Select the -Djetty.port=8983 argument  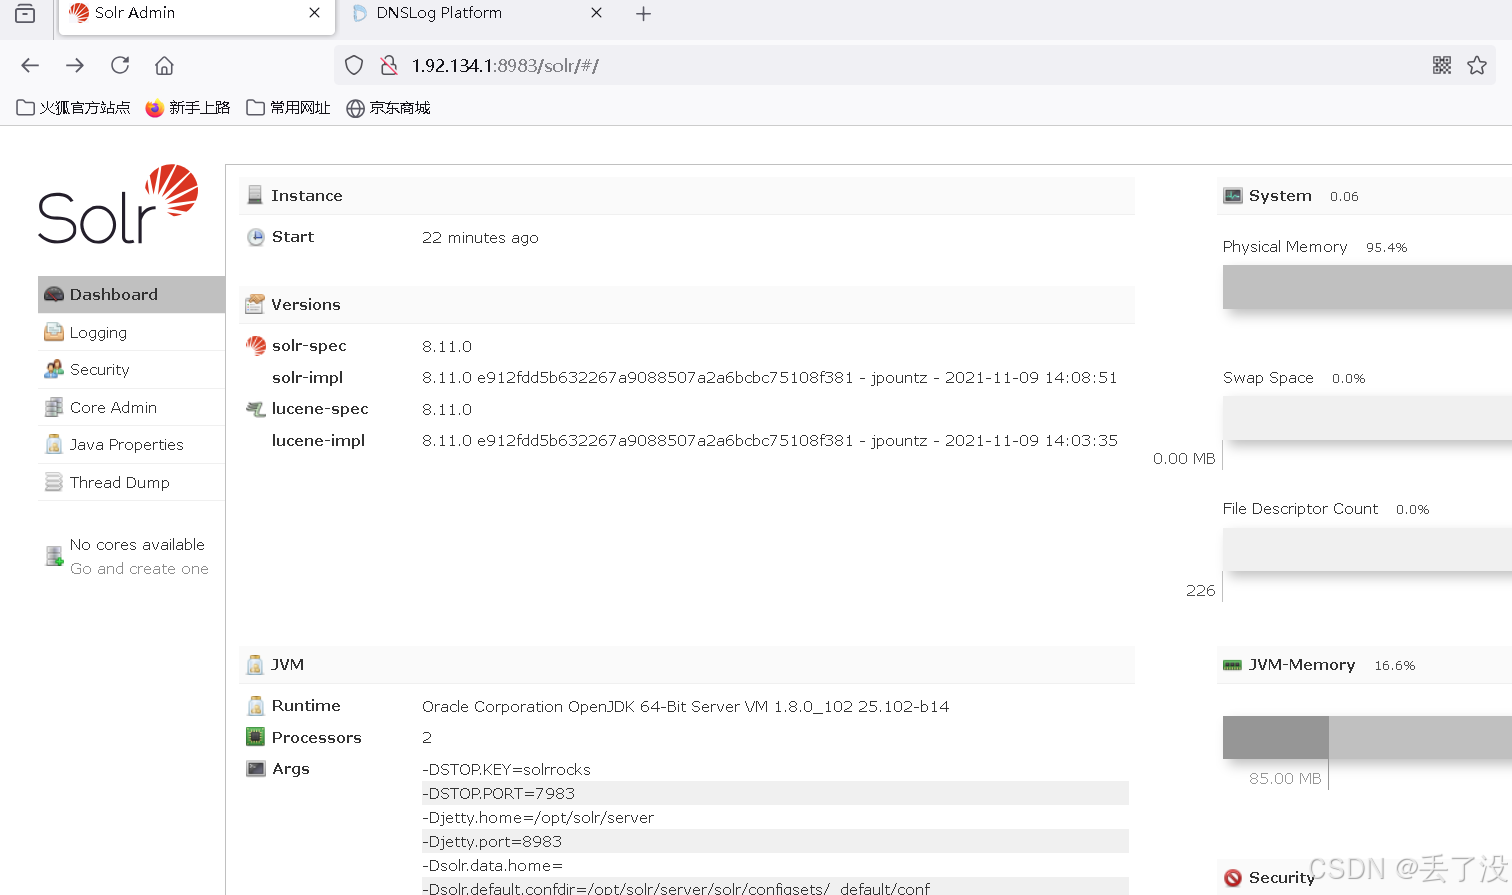click(x=492, y=841)
